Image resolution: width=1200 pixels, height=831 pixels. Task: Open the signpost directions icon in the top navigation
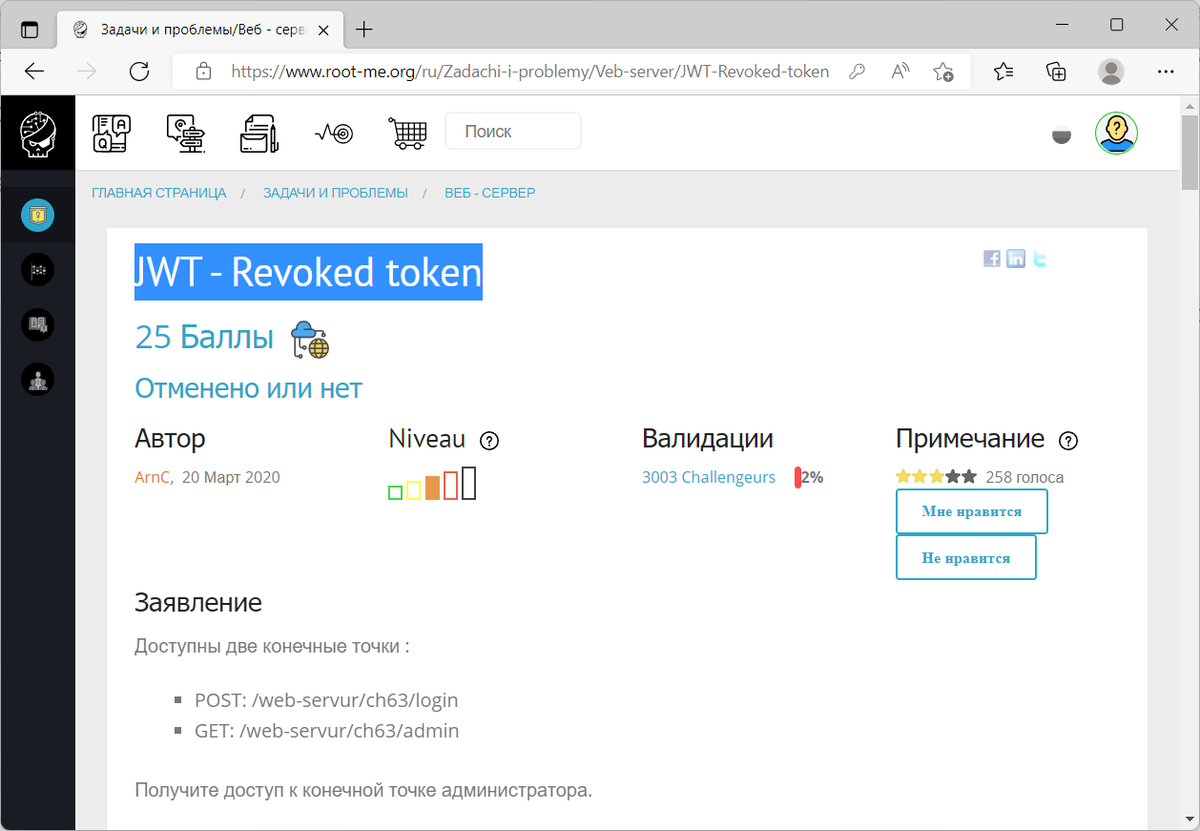click(x=185, y=132)
